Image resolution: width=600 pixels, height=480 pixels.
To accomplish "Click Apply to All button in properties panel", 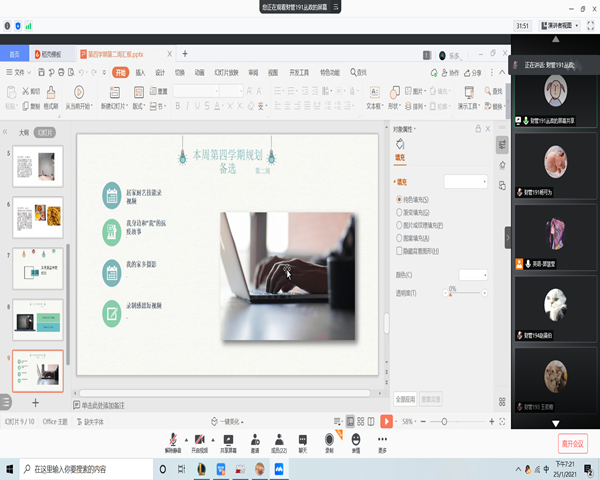I will pos(405,399).
